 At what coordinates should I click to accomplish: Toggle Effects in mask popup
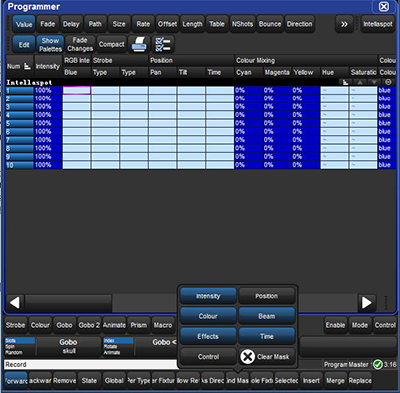click(208, 337)
